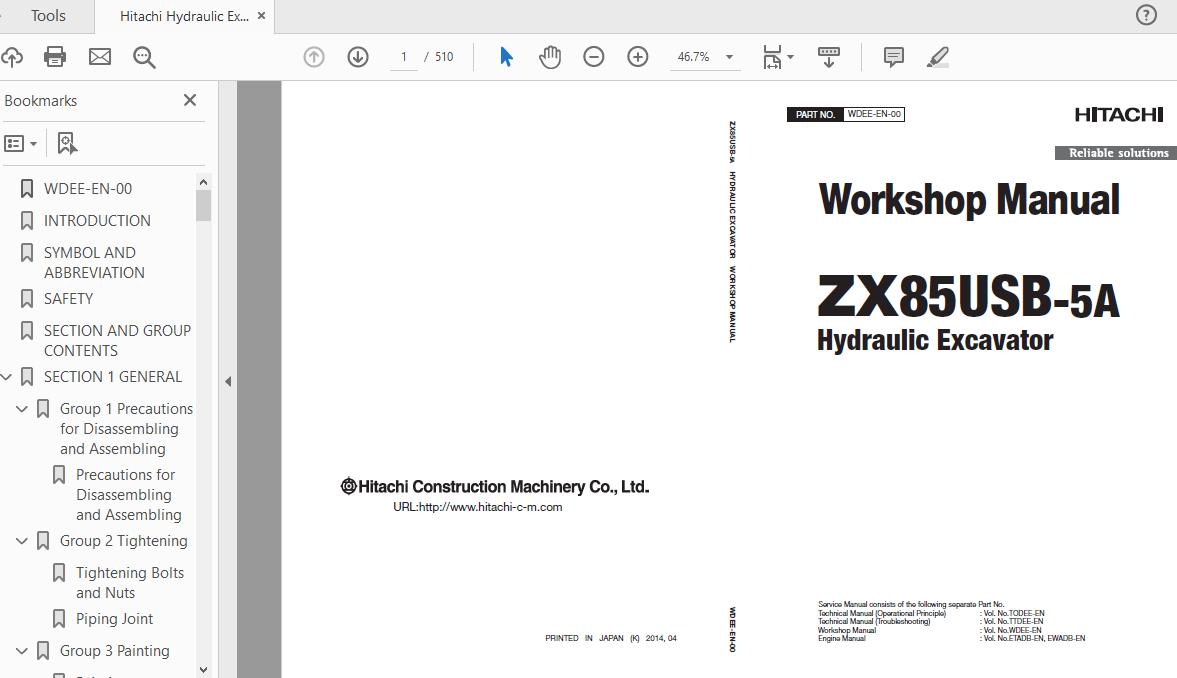Activate the Hand pan tool
1177x678 pixels.
550,57
